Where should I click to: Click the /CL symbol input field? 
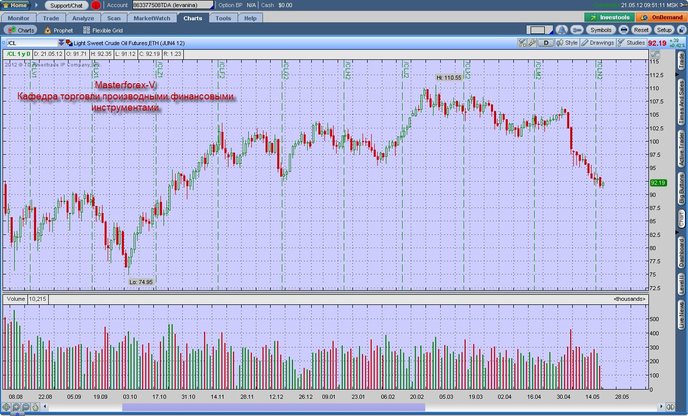point(32,43)
